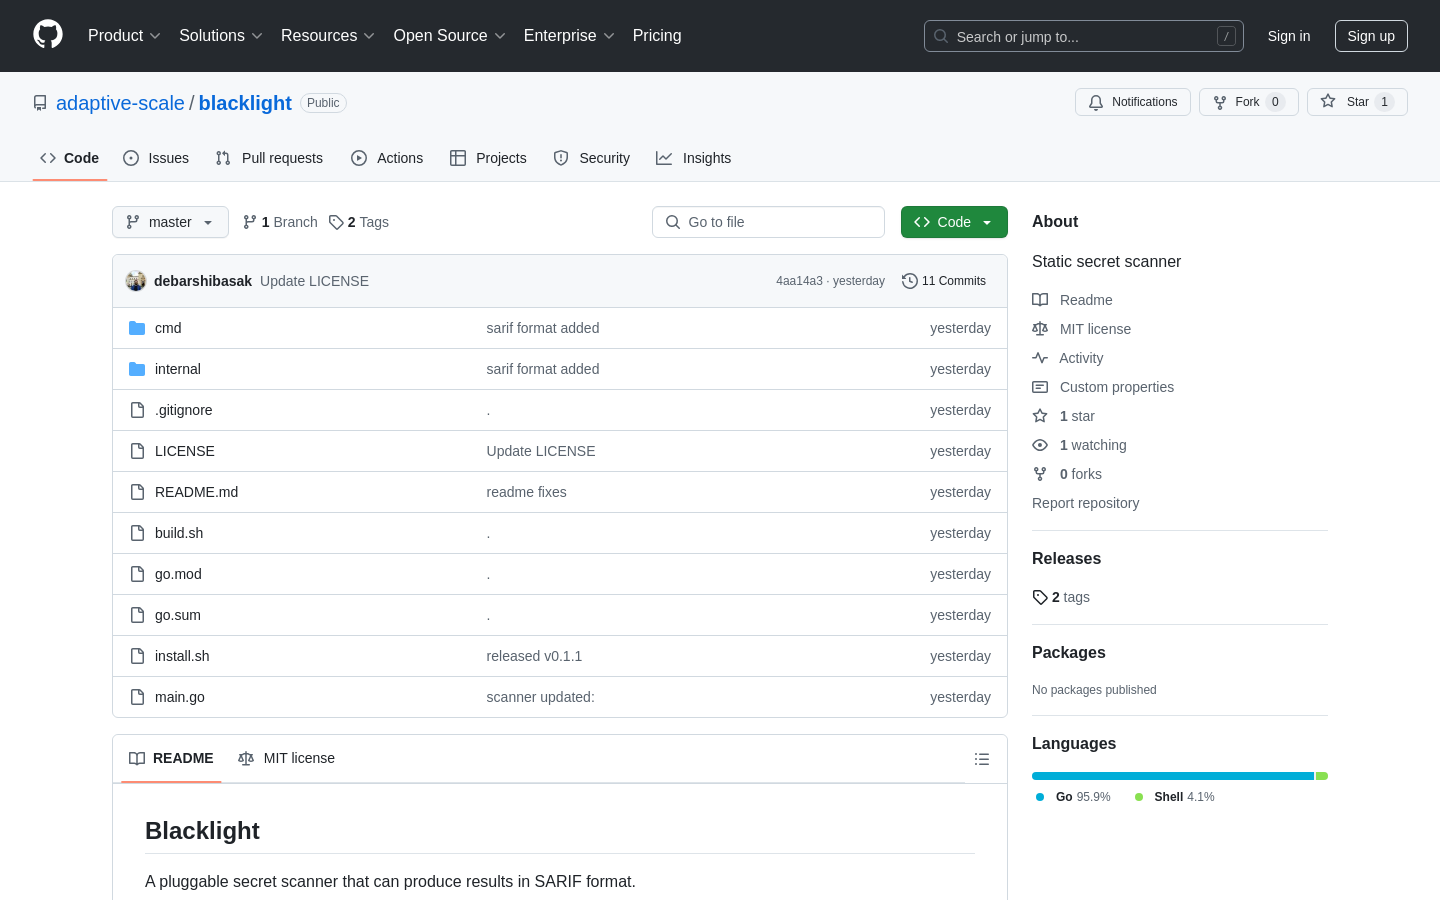The width and height of the screenshot is (1440, 900).
Task: Click the cmd folder icon
Action: click(x=137, y=328)
